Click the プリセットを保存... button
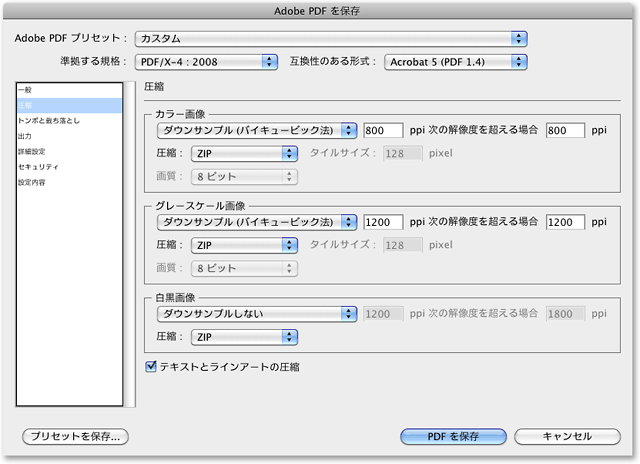Image resolution: width=640 pixels, height=464 pixels. [76, 436]
